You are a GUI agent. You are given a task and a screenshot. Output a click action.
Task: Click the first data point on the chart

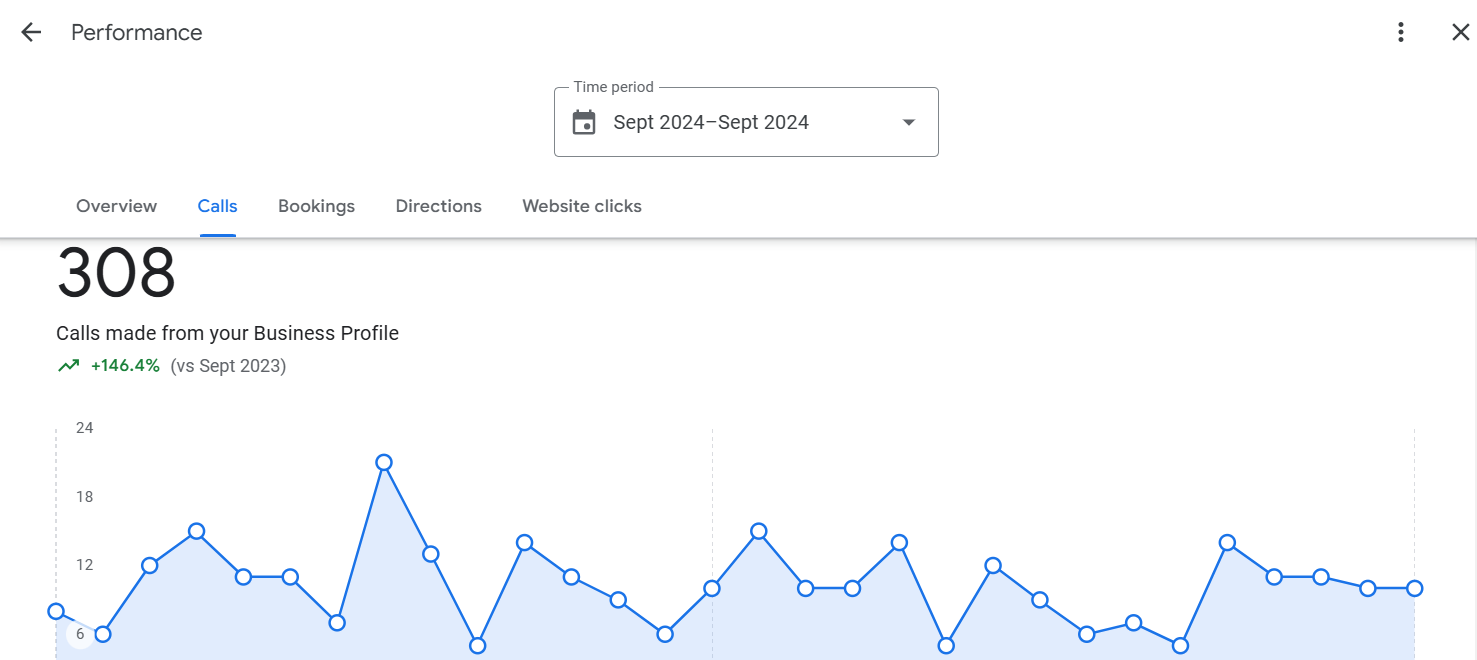coord(56,612)
